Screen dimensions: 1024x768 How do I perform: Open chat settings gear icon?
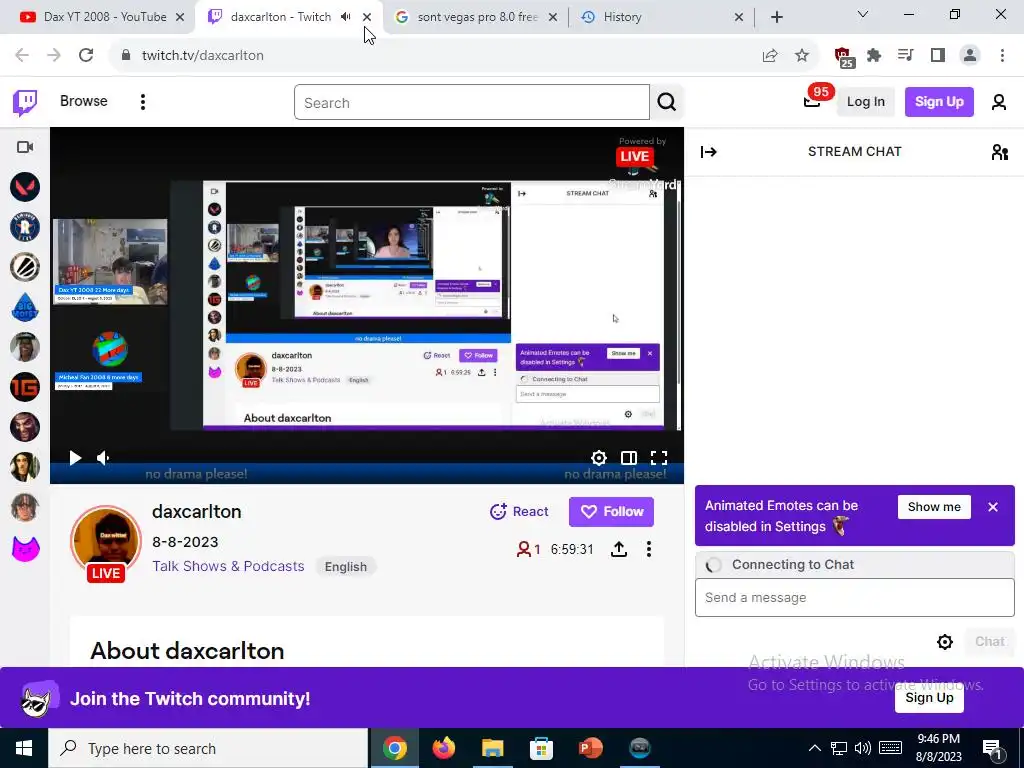coord(944,642)
